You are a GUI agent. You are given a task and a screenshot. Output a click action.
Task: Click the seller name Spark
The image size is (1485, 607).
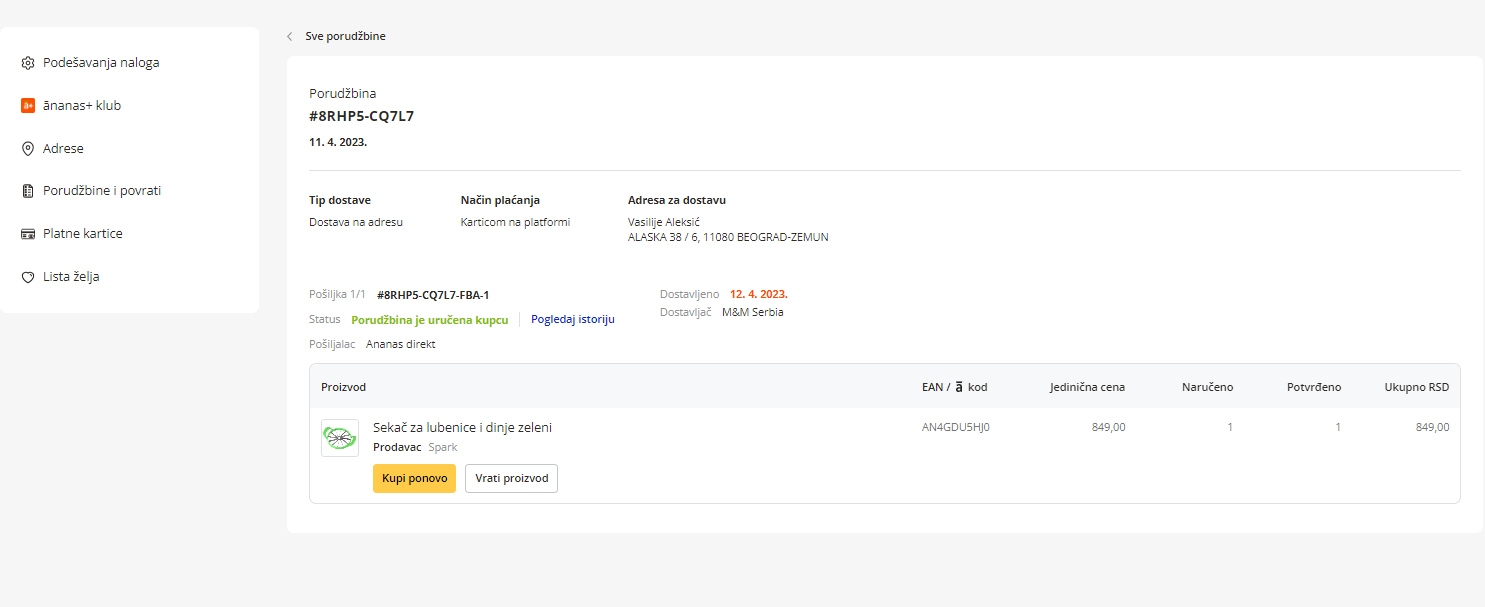(443, 448)
